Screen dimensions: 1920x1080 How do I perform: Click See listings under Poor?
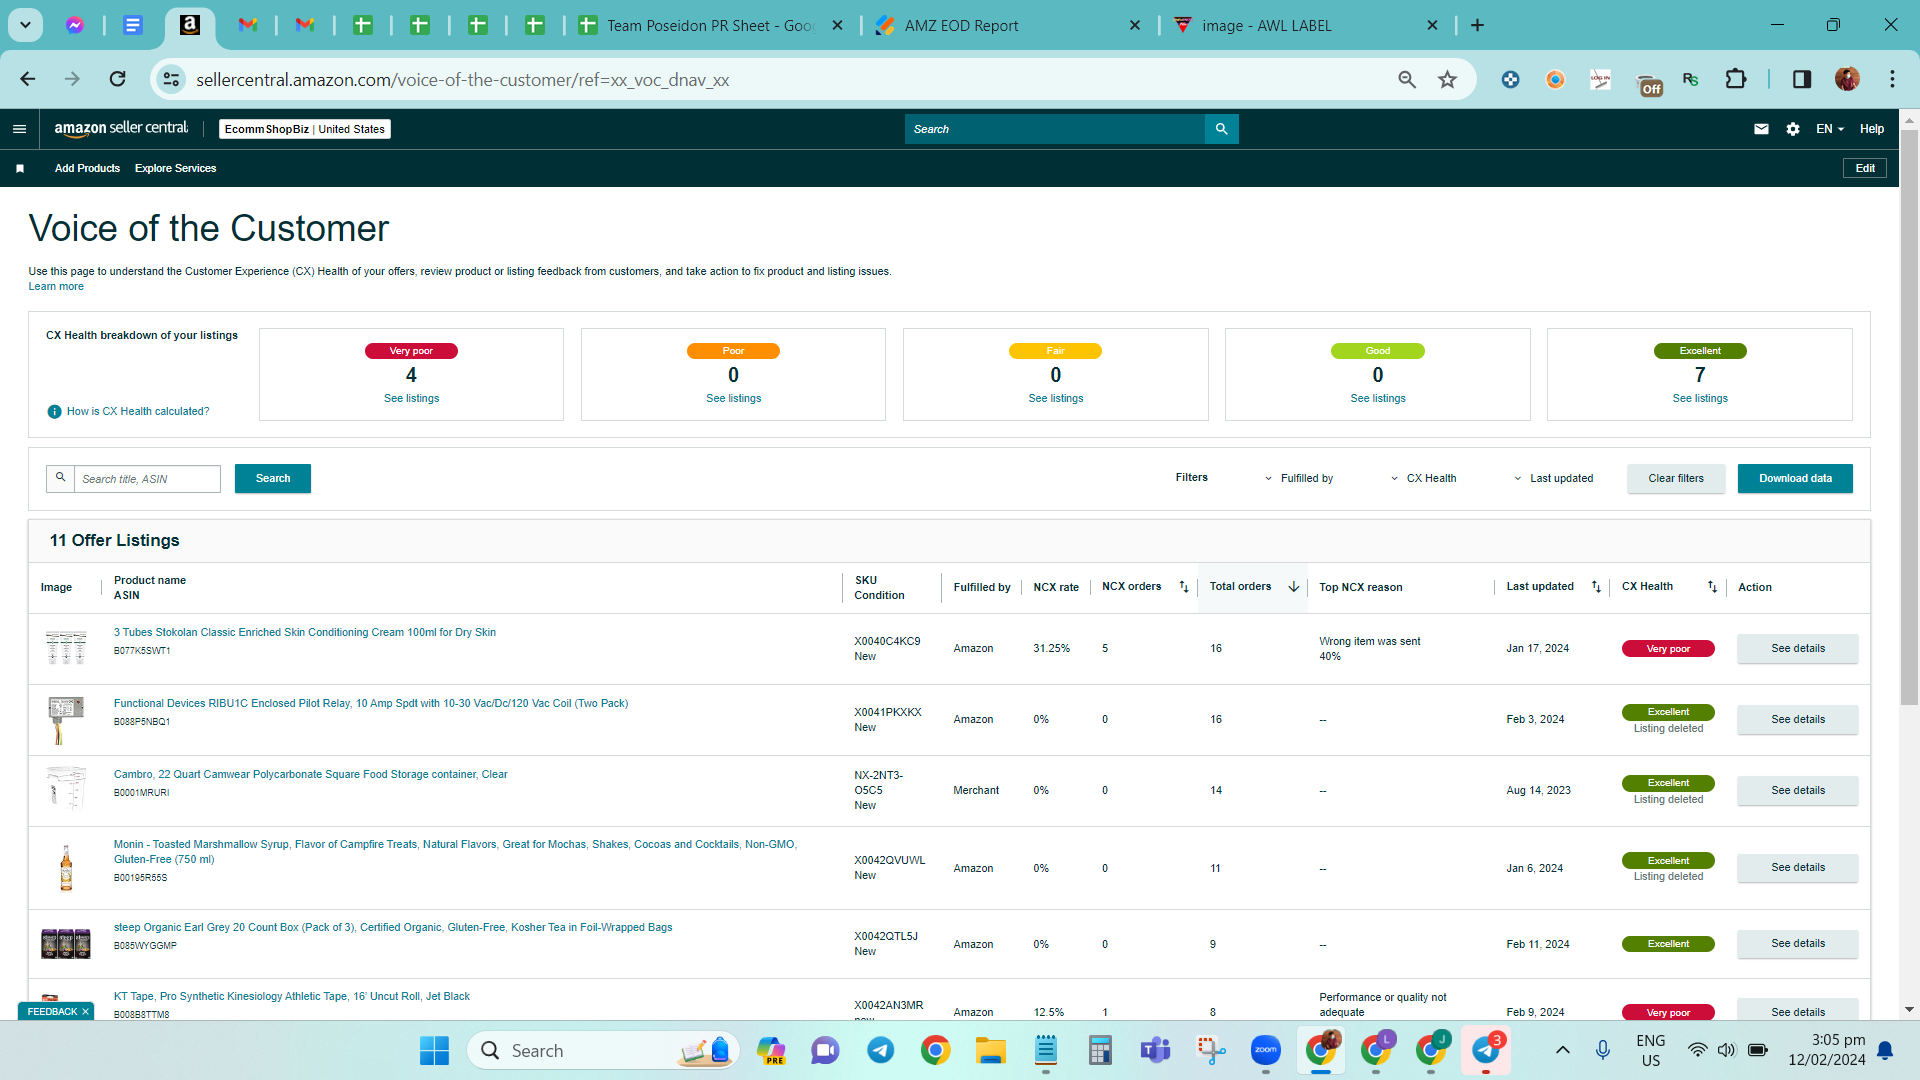coord(733,399)
